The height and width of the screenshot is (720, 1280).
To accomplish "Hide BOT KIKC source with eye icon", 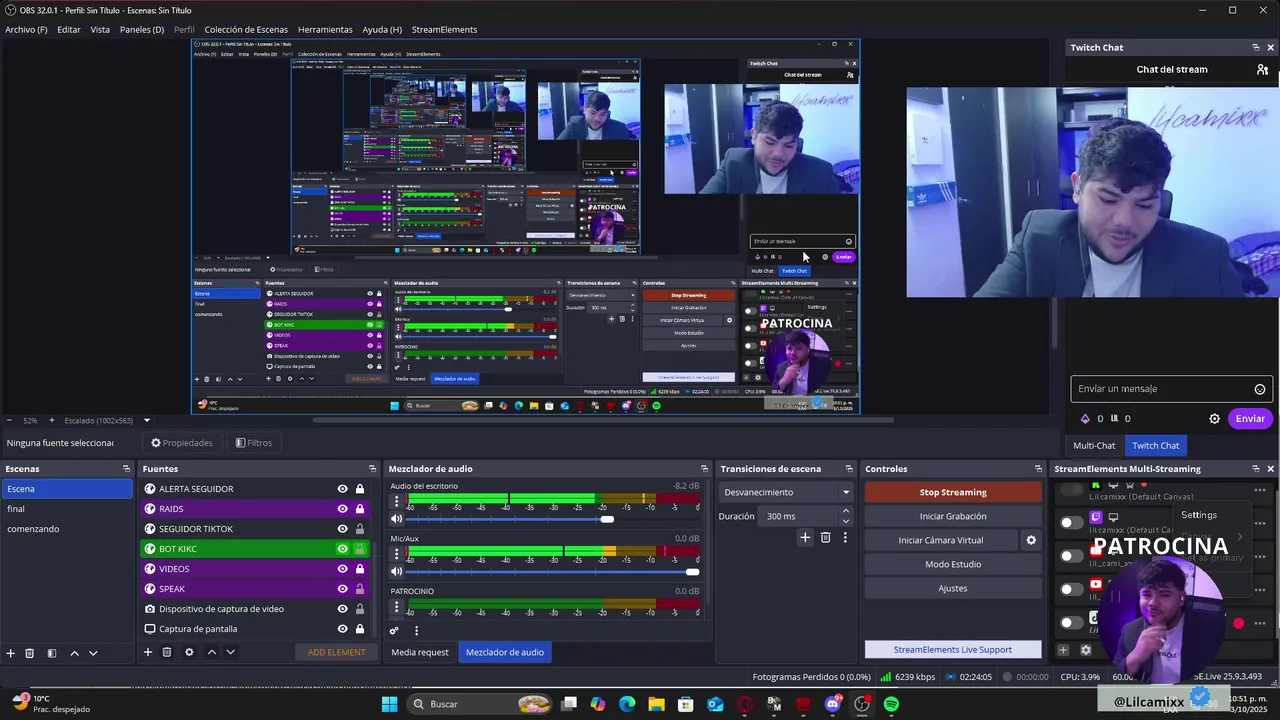I will point(342,549).
